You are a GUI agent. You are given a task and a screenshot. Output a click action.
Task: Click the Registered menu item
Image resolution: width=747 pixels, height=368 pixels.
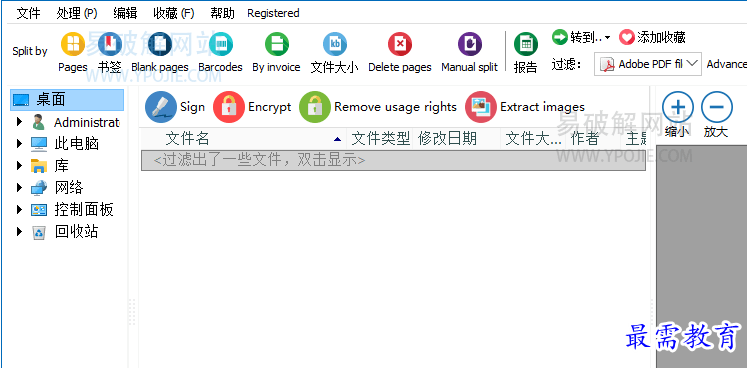pyautogui.click(x=273, y=13)
